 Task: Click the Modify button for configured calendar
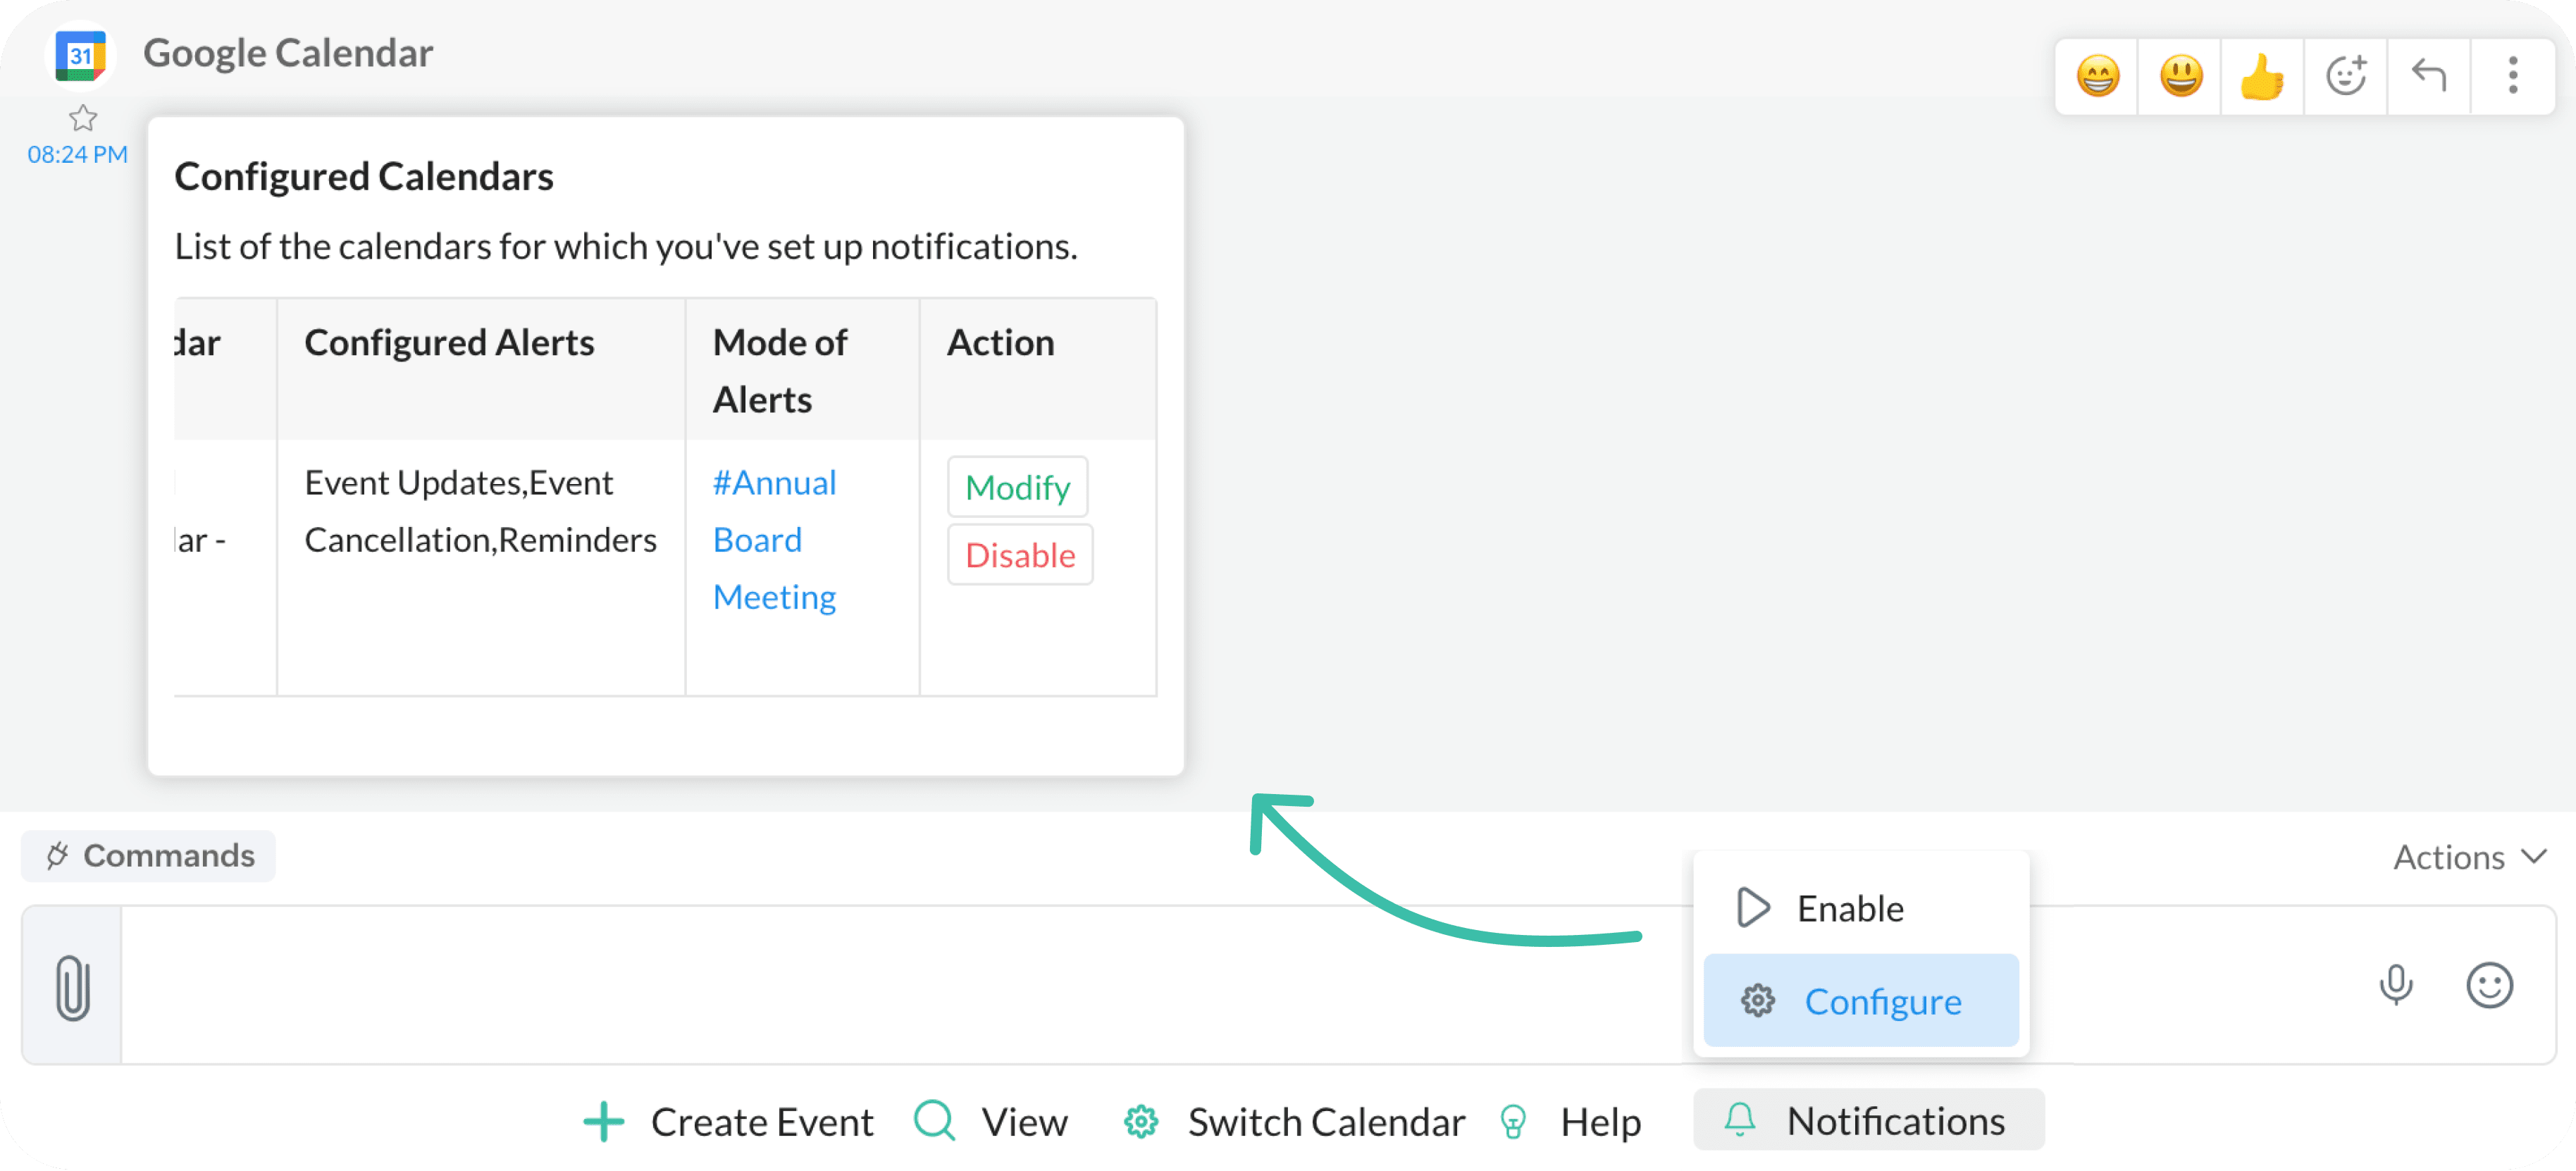coord(1017,487)
